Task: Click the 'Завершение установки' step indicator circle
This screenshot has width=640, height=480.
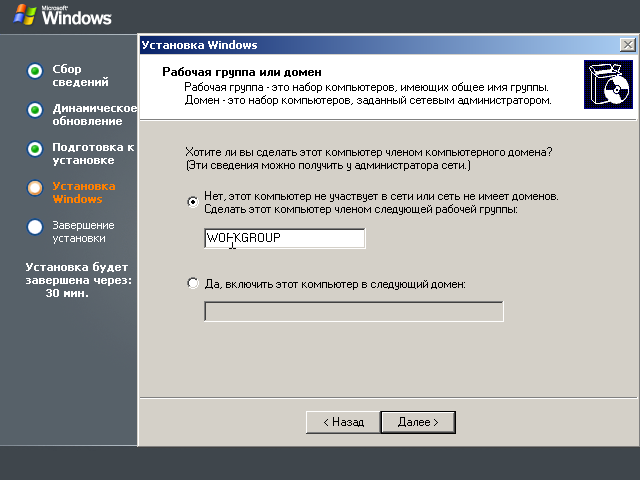Action: tap(35, 227)
